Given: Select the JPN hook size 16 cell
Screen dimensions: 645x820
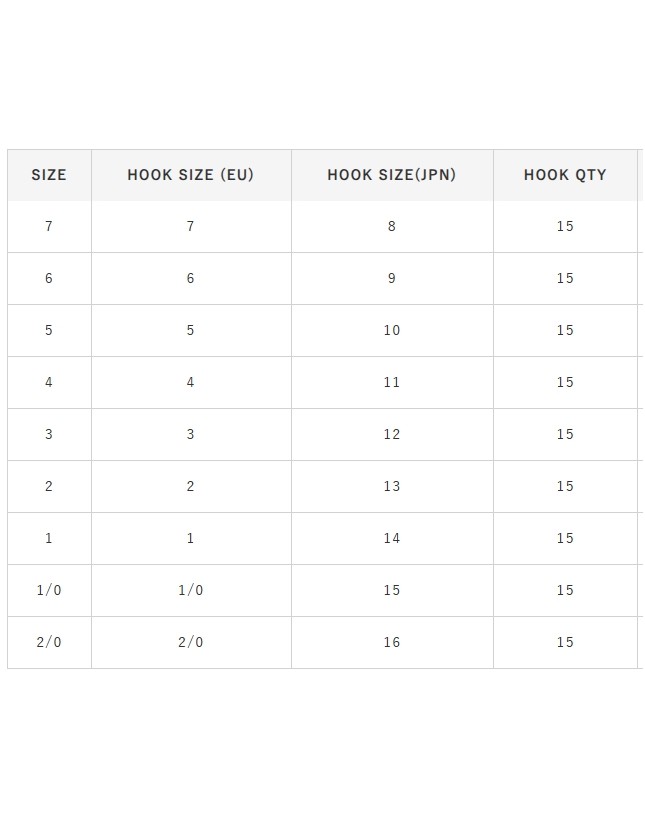Looking at the screenshot, I should coord(391,643).
